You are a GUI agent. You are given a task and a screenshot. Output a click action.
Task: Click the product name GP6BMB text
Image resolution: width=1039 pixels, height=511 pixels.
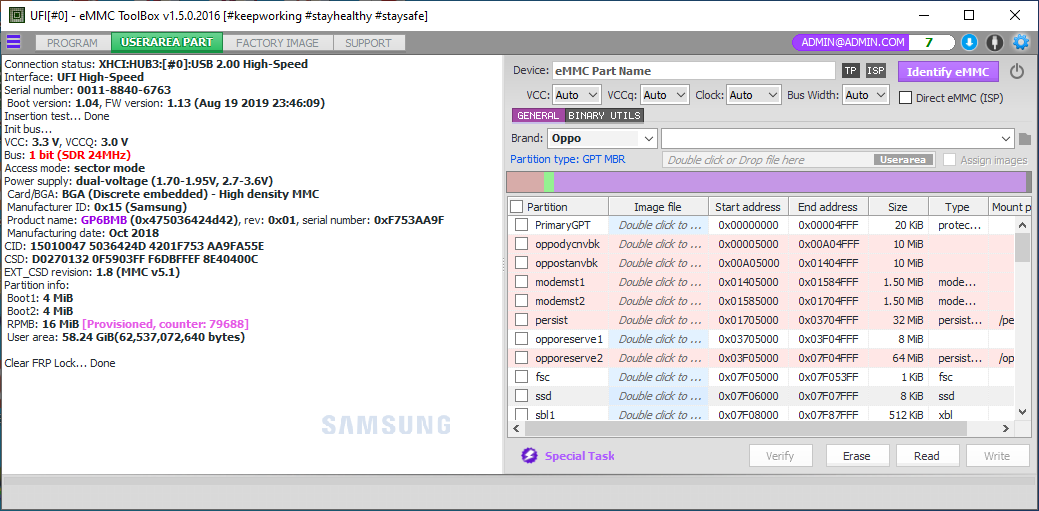pos(105,219)
